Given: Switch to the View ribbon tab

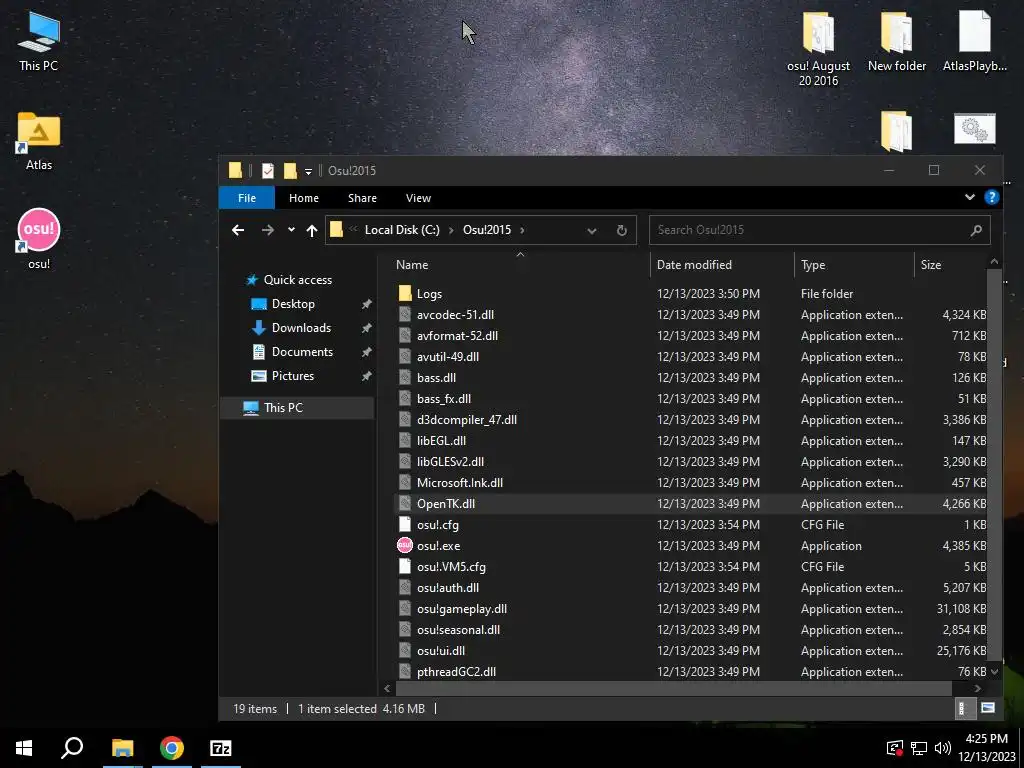Looking at the screenshot, I should [x=418, y=198].
